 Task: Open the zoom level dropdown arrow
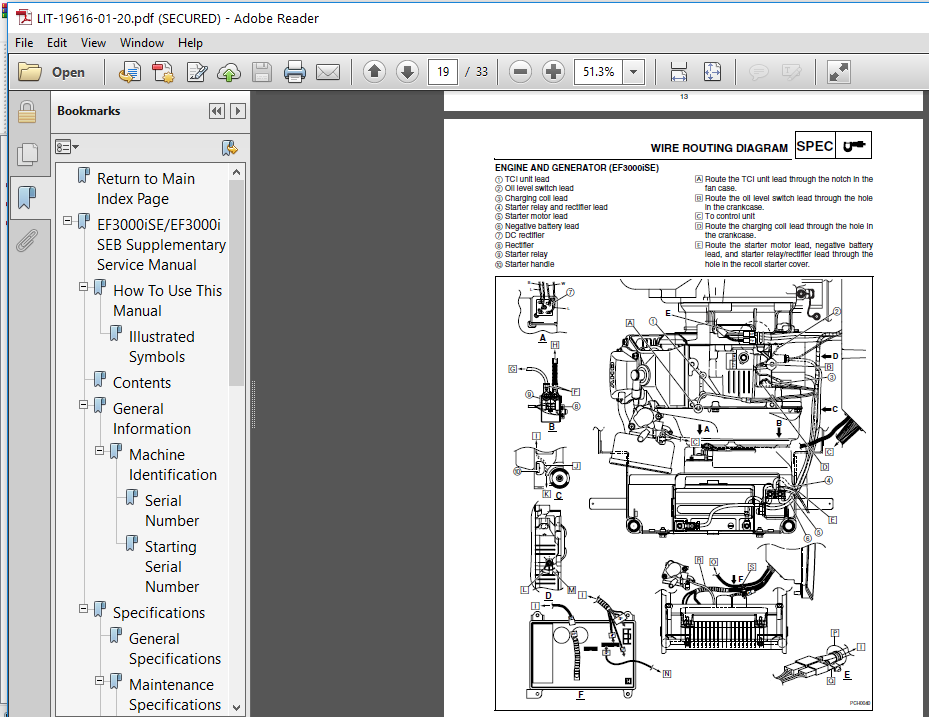tap(633, 72)
